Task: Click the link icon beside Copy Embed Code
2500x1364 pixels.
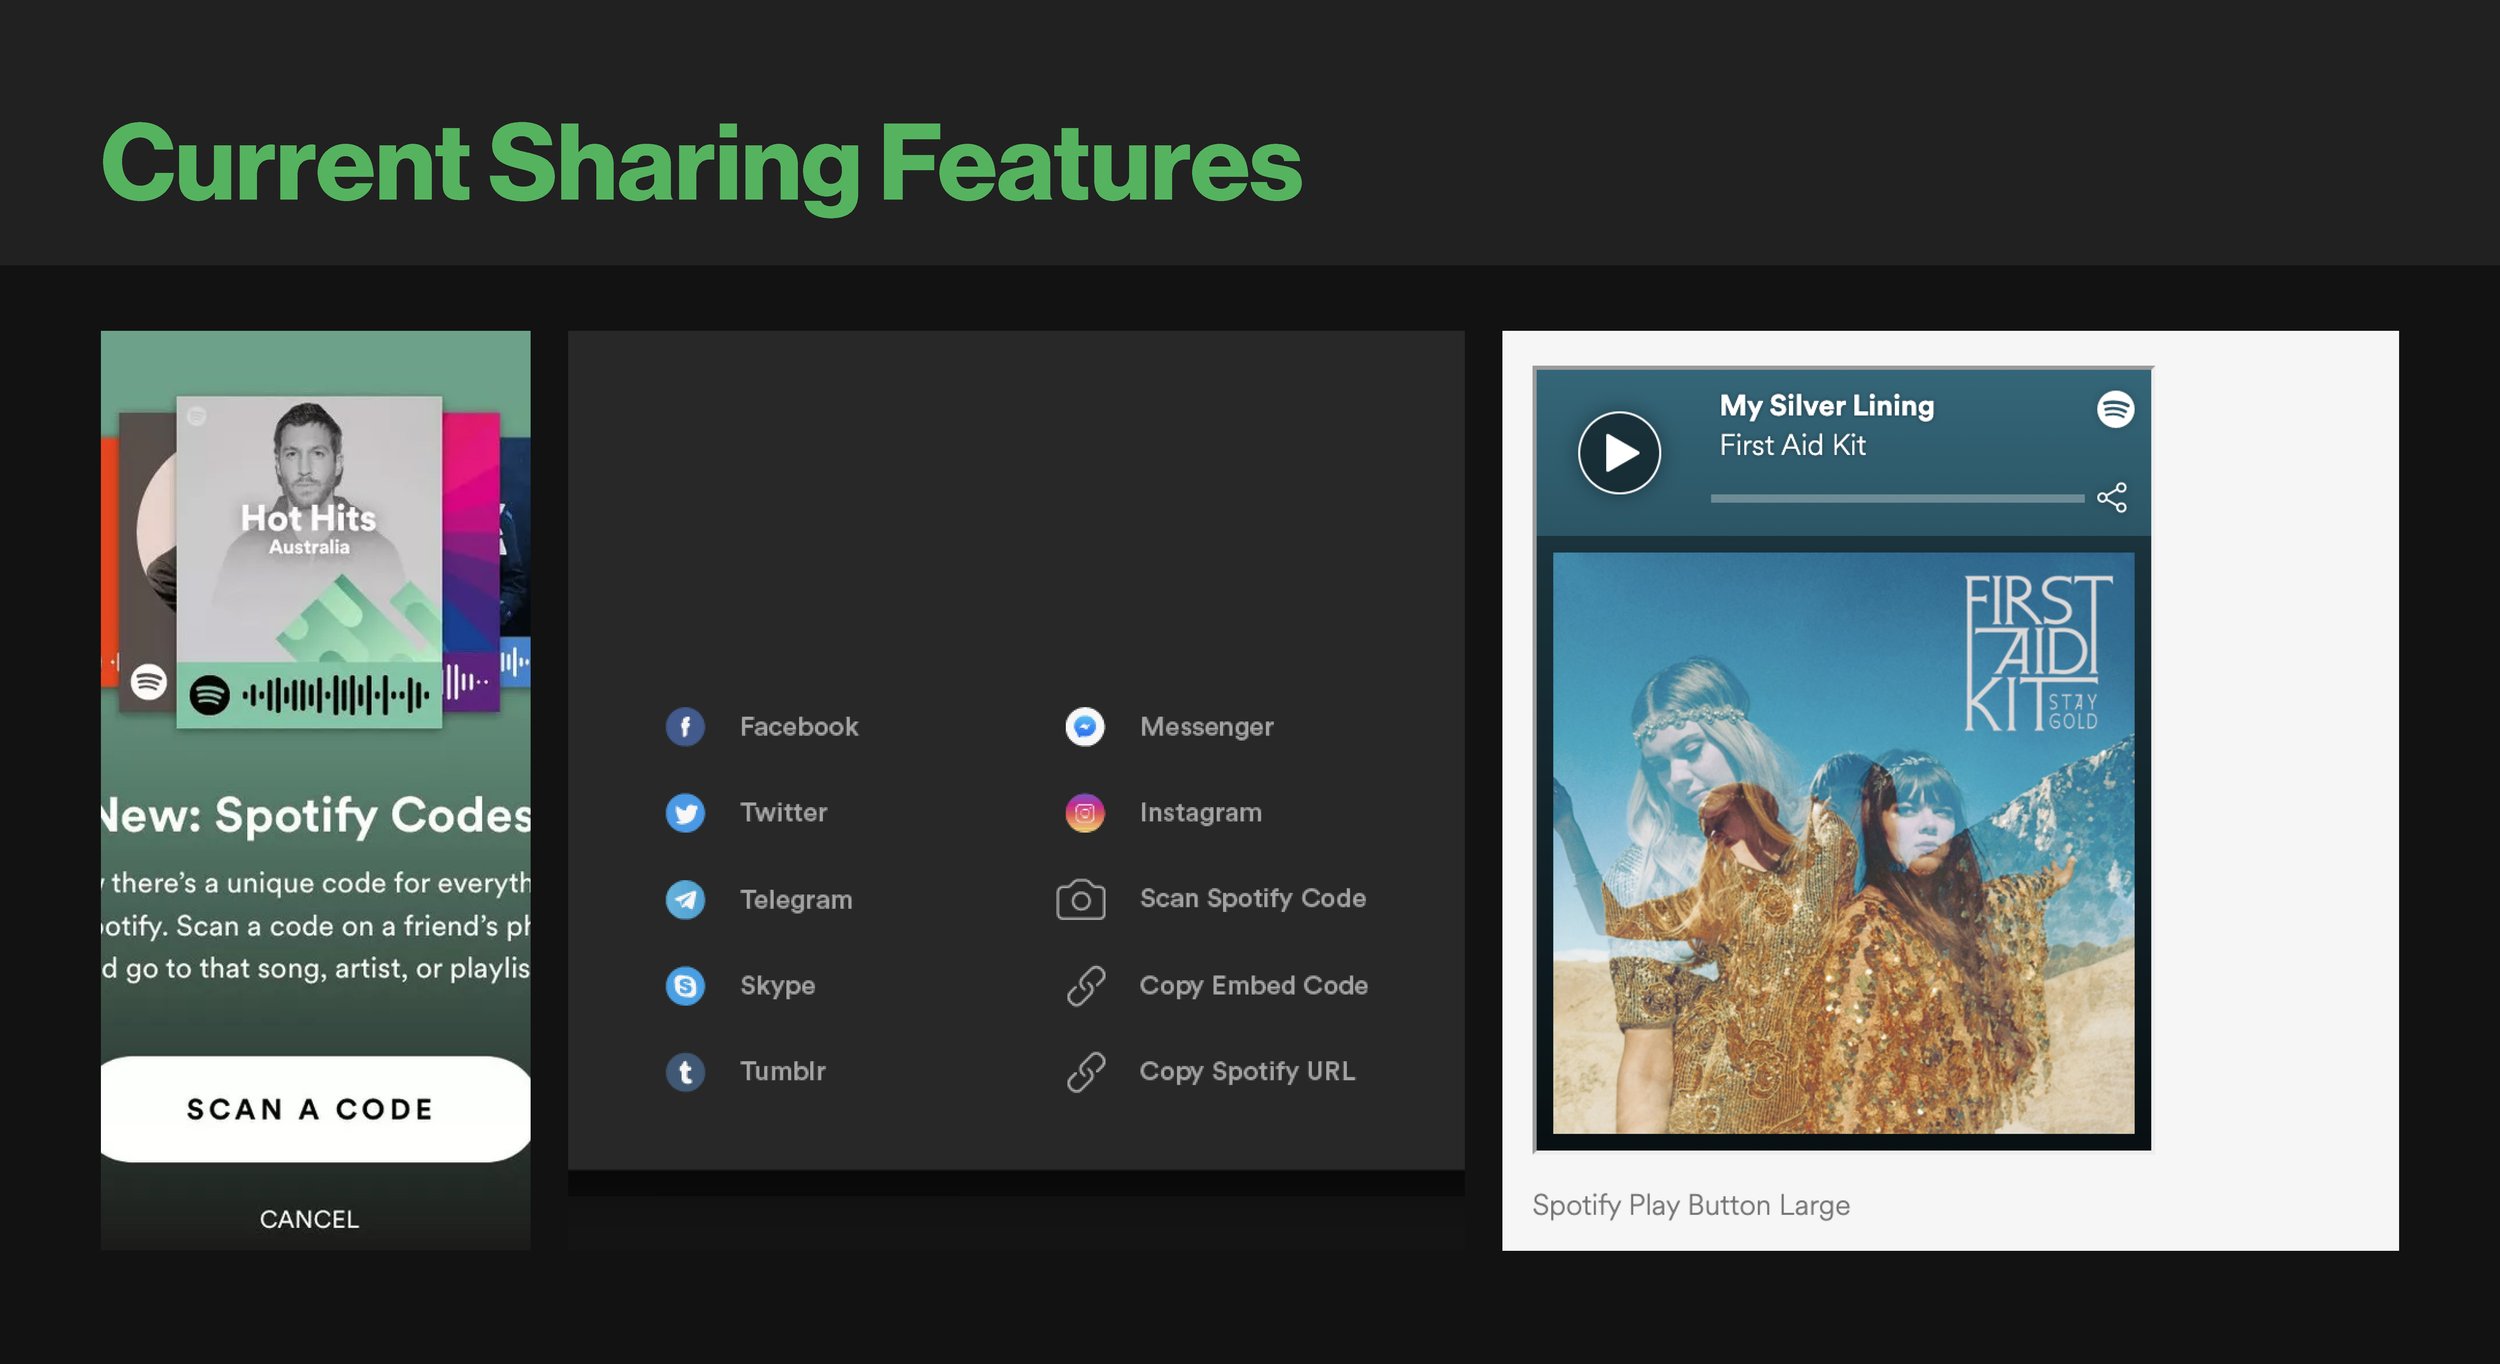Action: (1085, 986)
